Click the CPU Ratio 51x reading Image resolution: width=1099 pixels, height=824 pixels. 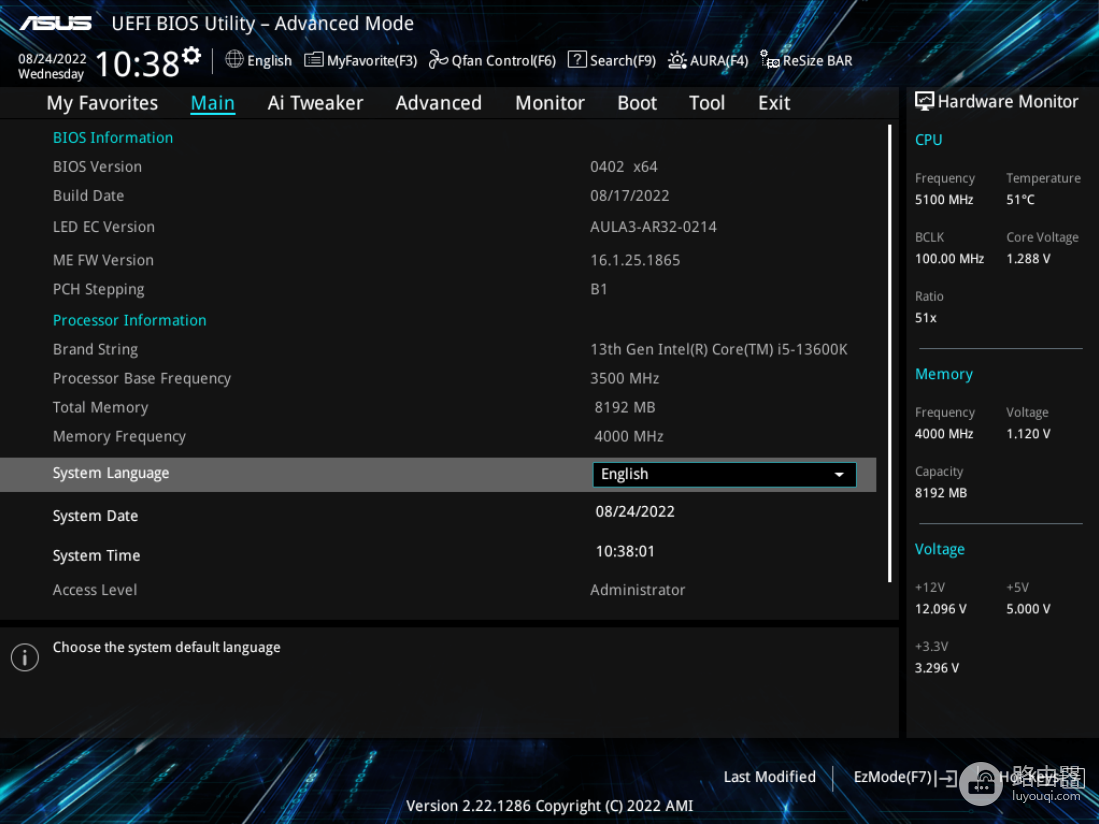pos(925,318)
